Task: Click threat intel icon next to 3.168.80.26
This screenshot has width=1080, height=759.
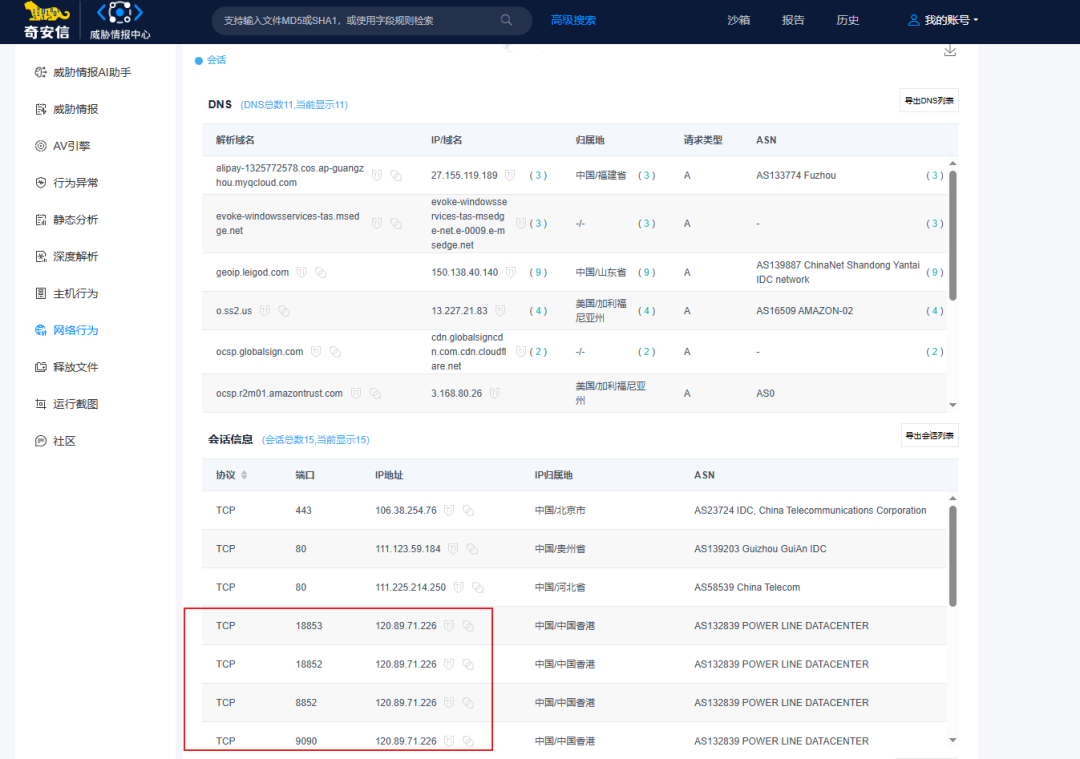Action: click(x=495, y=393)
